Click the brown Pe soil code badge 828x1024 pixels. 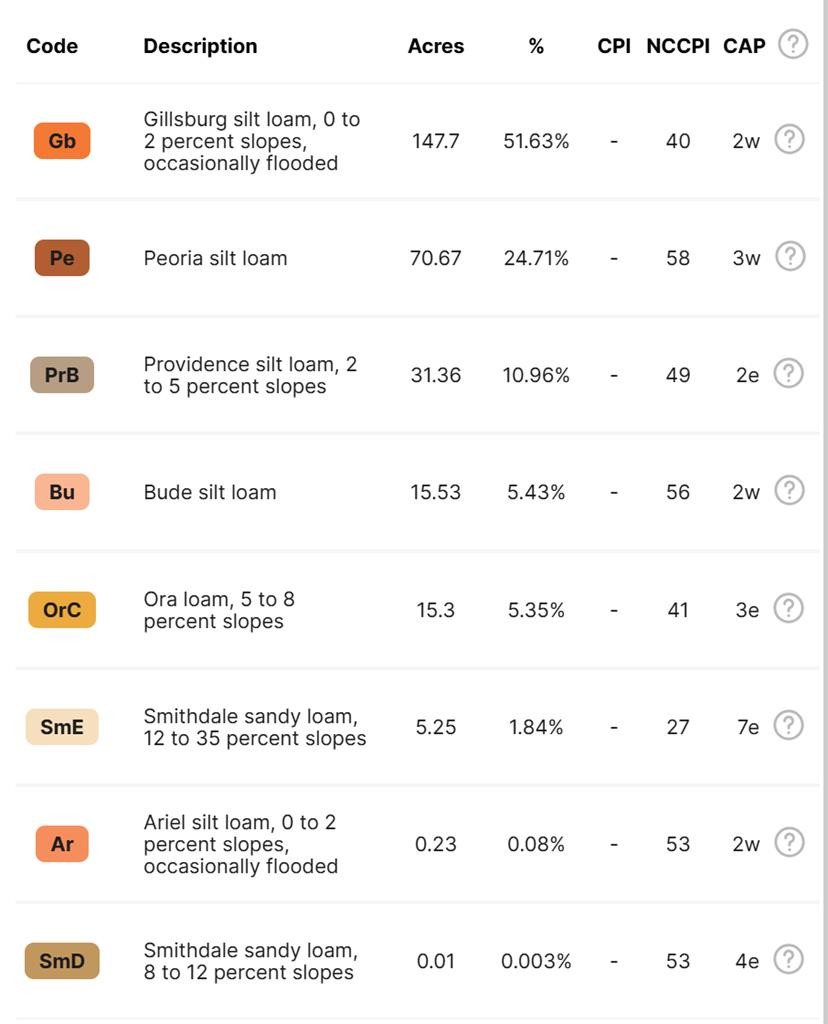click(x=62, y=258)
